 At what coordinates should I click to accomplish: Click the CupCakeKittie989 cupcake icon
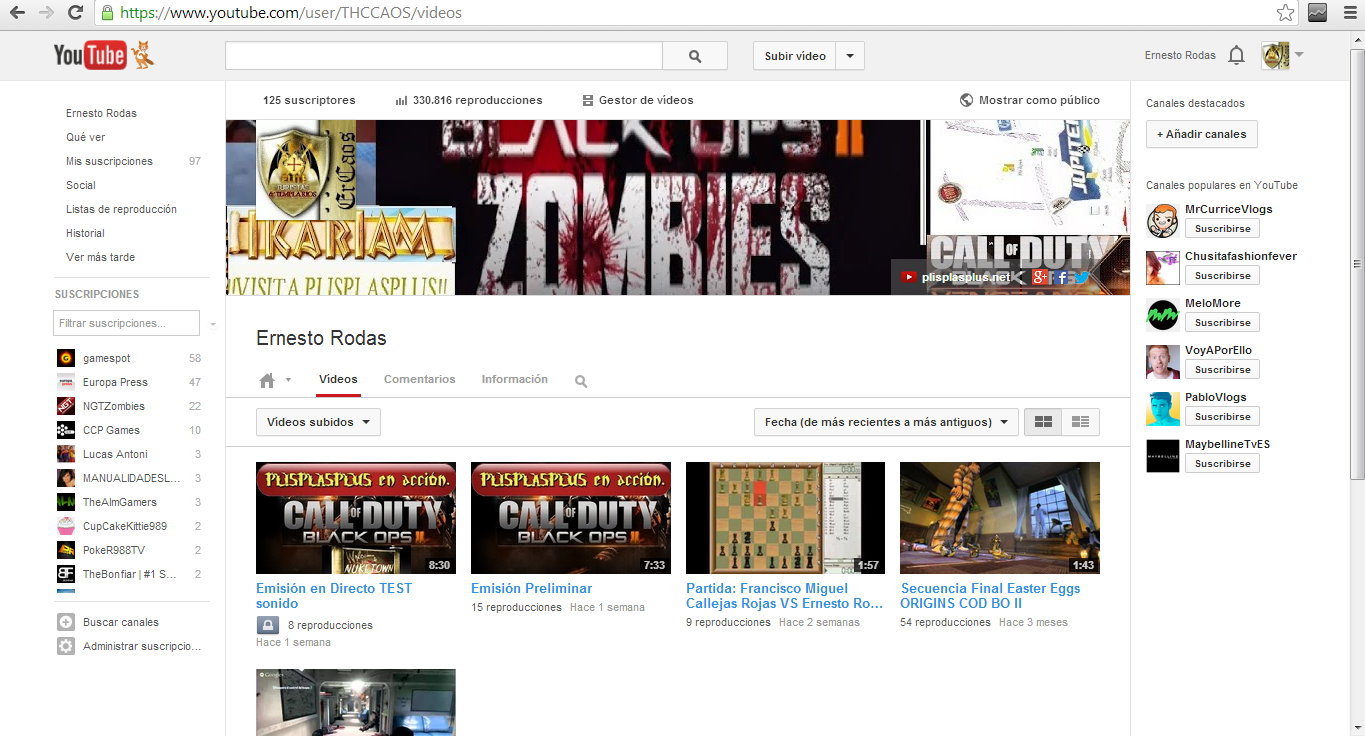tap(65, 526)
